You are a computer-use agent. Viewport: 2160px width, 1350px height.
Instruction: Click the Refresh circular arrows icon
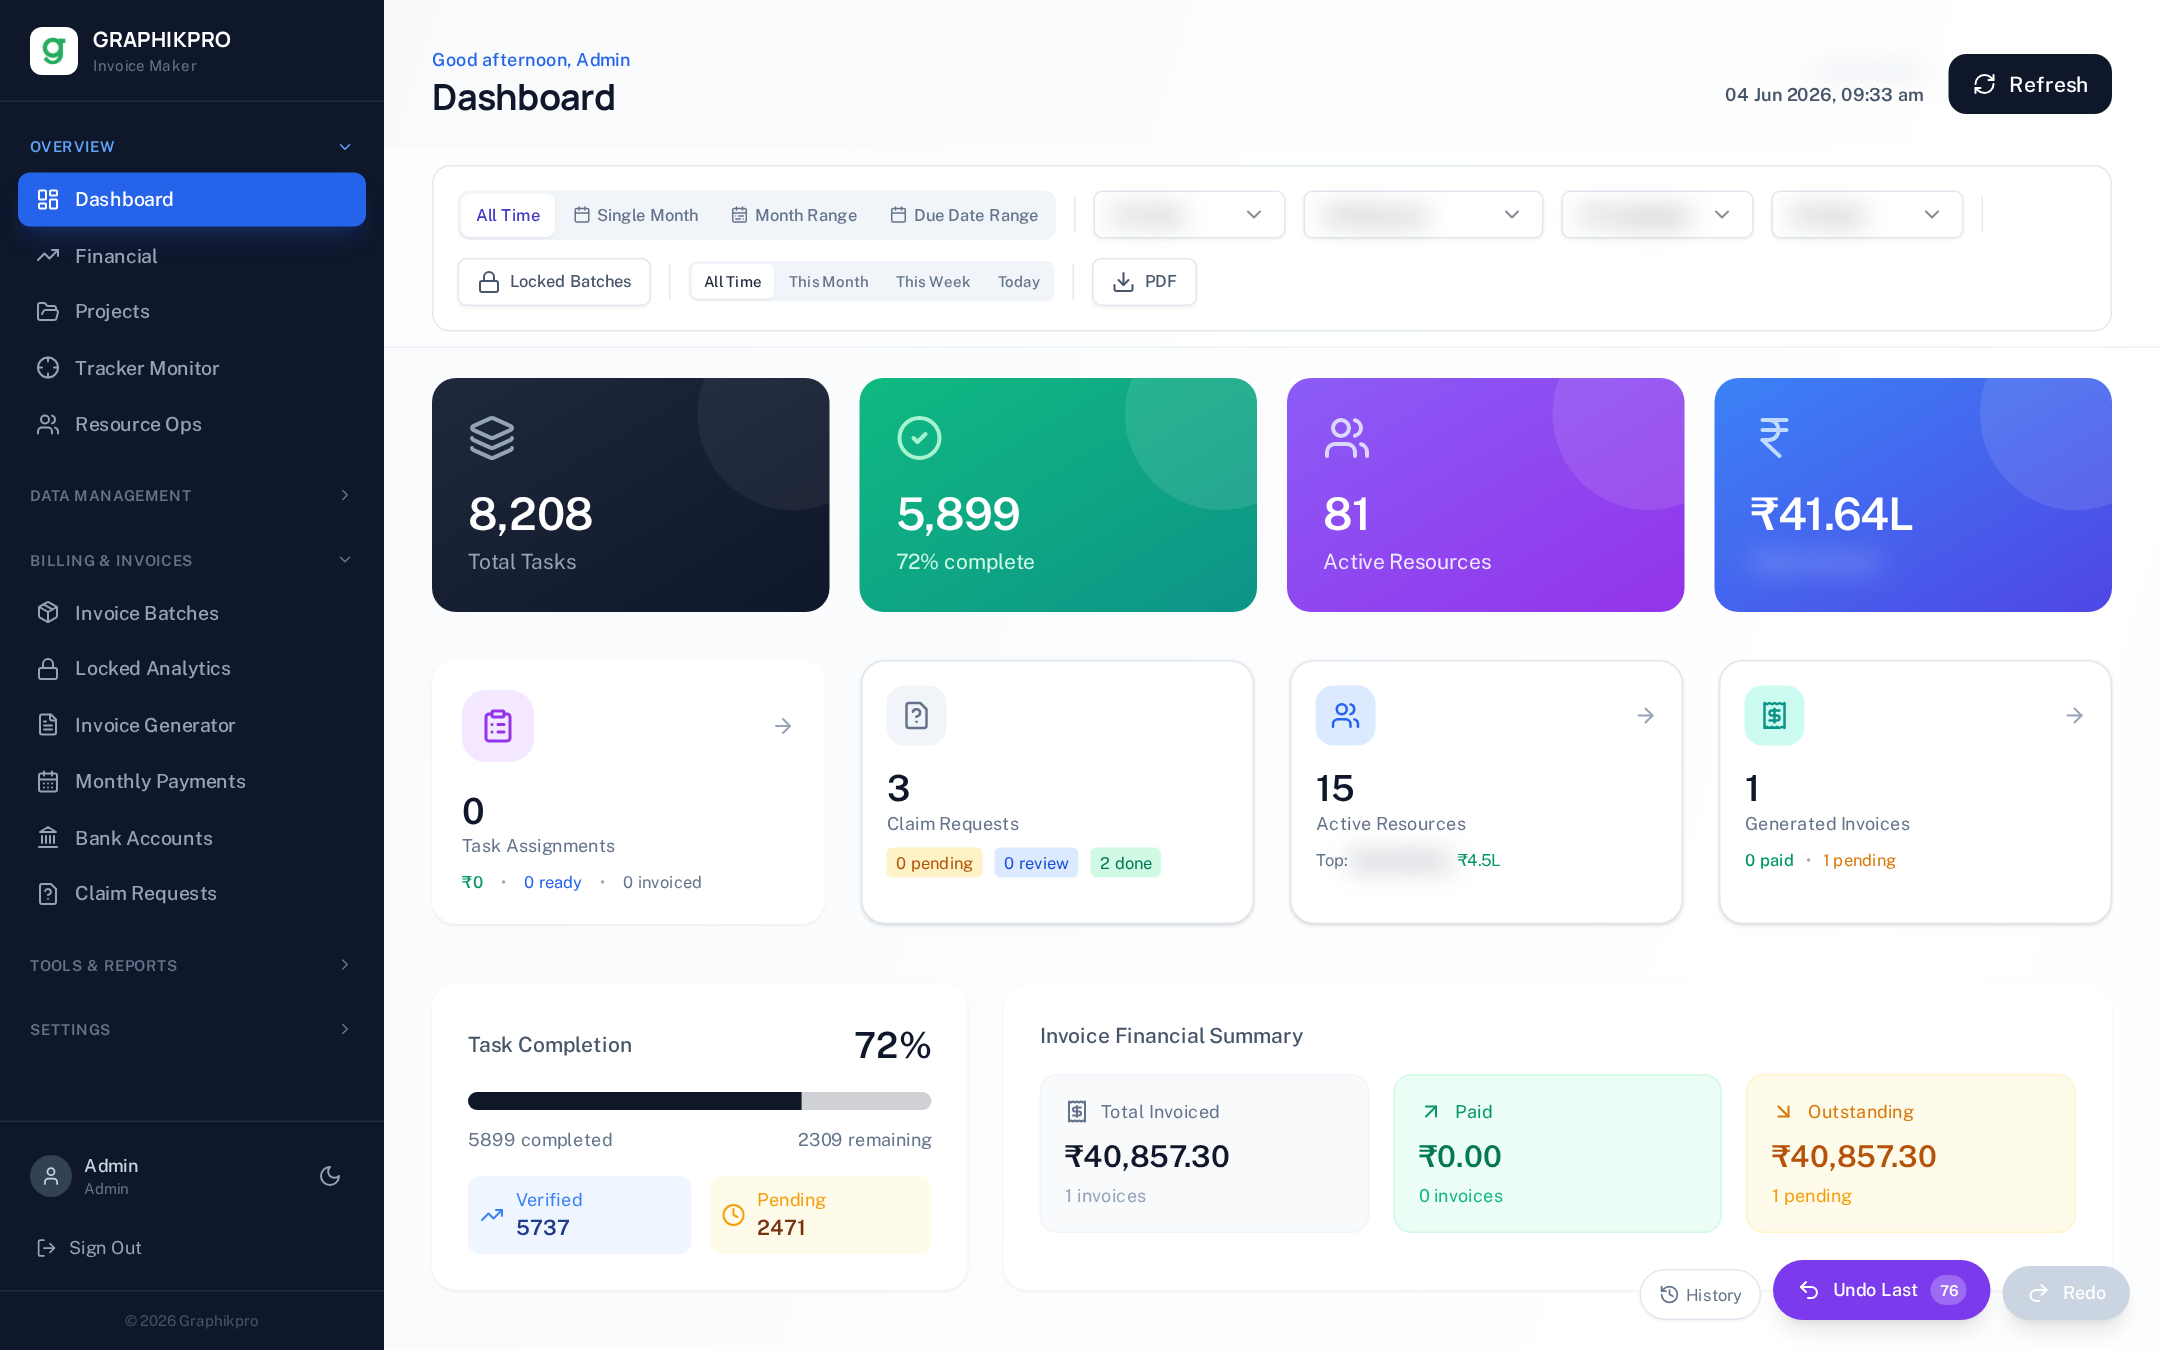[x=1984, y=85]
